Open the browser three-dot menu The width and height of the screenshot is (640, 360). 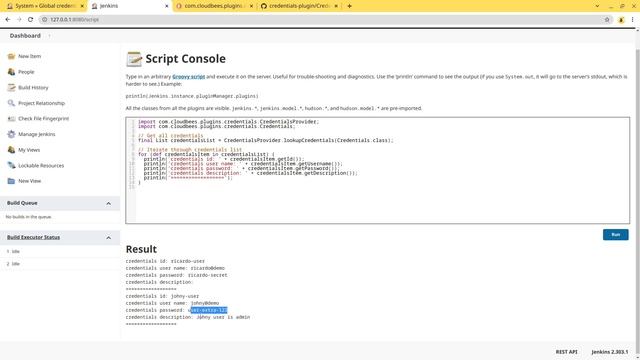(633, 19)
